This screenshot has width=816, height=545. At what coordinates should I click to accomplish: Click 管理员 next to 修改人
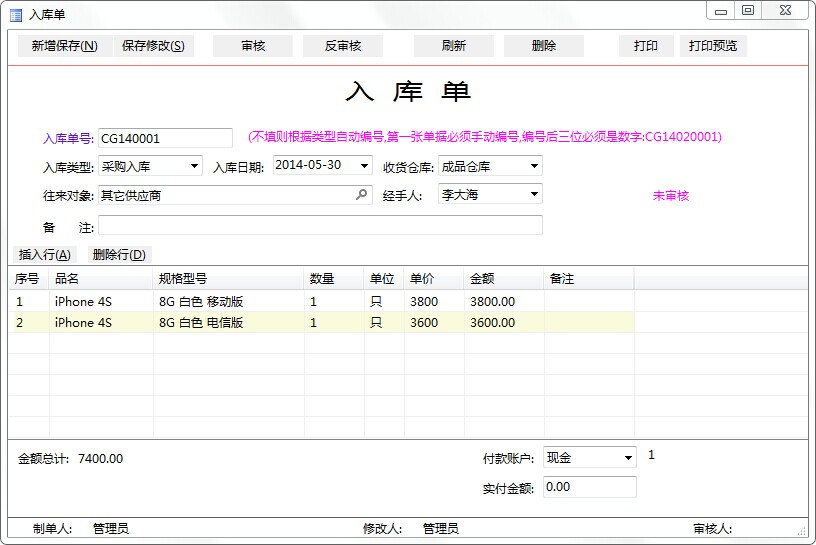pos(441,529)
